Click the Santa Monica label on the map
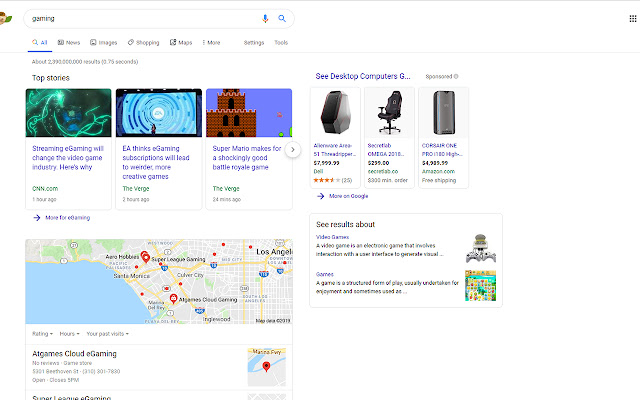Image resolution: width=640 pixels, height=400 pixels. click(x=131, y=276)
